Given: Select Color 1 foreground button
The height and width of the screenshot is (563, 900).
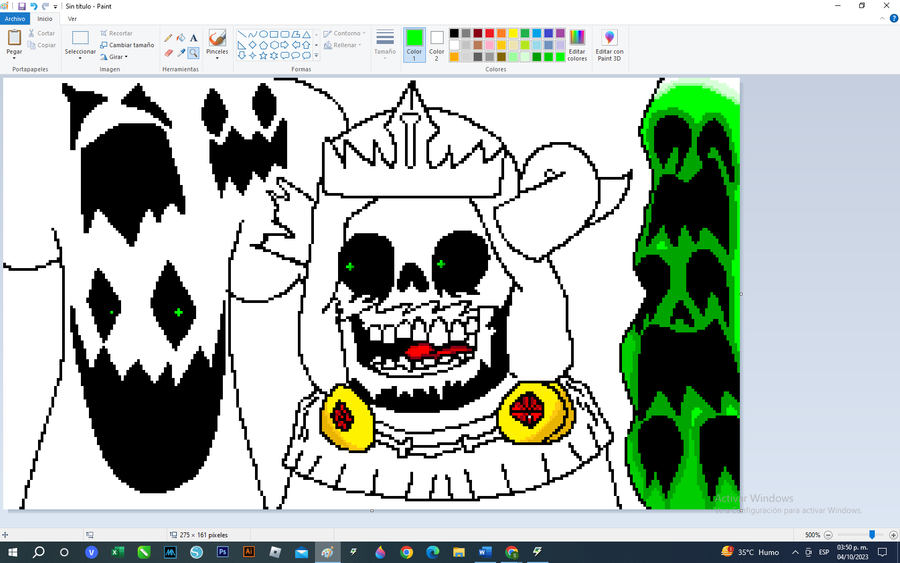Looking at the screenshot, I should 414,44.
